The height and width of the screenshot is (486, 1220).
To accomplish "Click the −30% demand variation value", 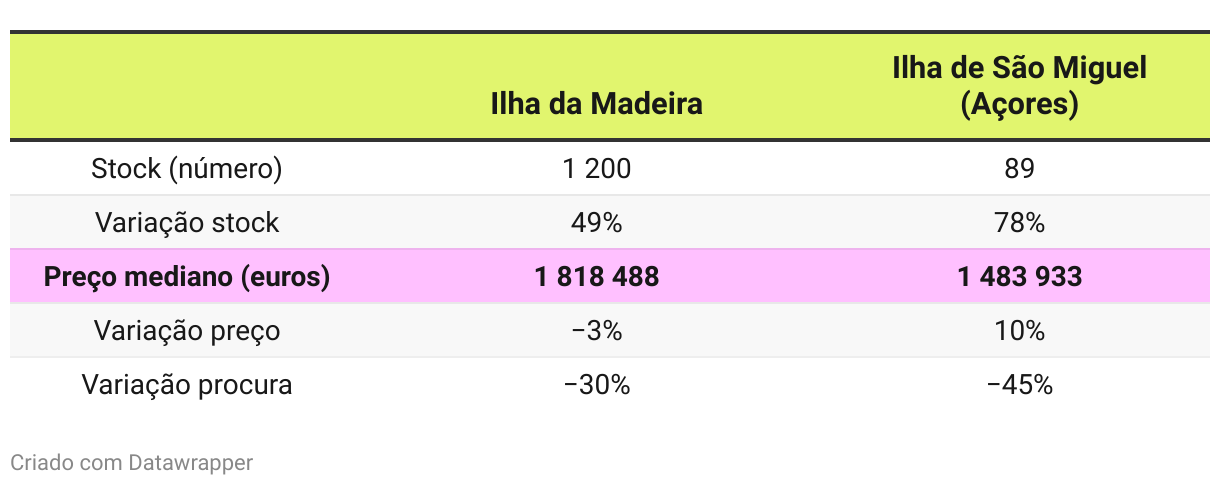I will [x=597, y=385].
